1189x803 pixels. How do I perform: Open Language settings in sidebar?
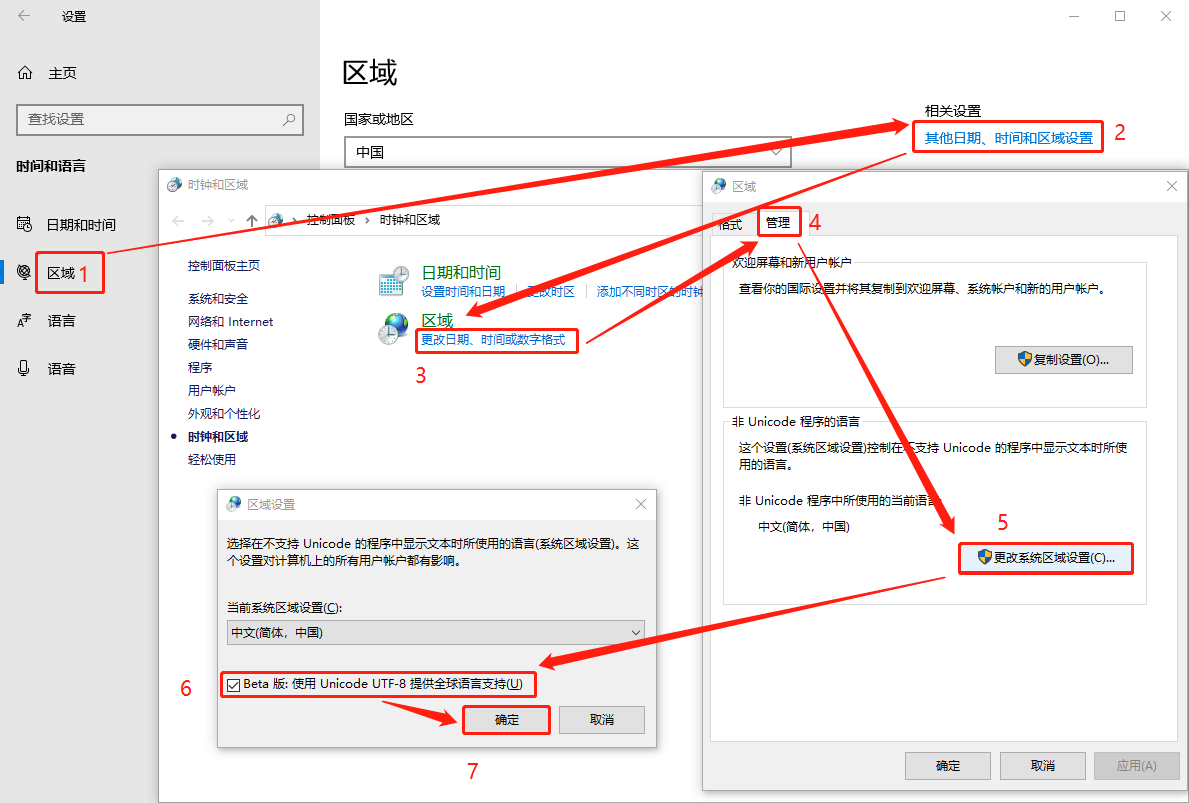click(x=61, y=321)
